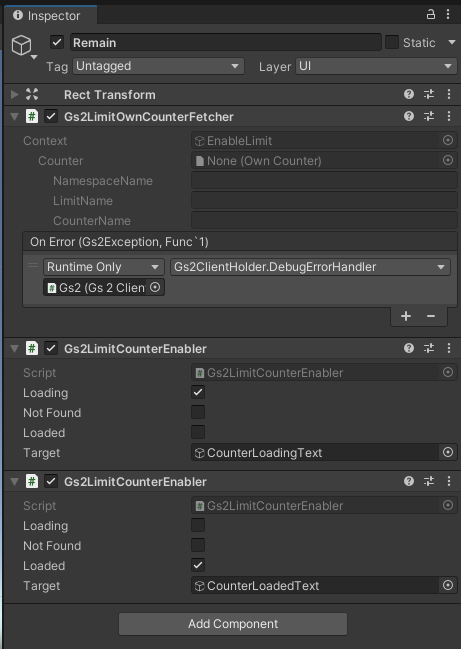The image size is (461, 649).
Task: Pick object for Context EnableLimit field
Action: click(448, 140)
